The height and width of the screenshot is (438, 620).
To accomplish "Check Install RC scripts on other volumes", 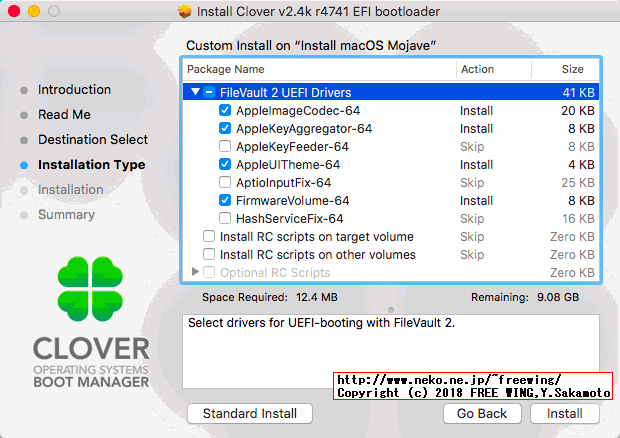I will [x=209, y=254].
